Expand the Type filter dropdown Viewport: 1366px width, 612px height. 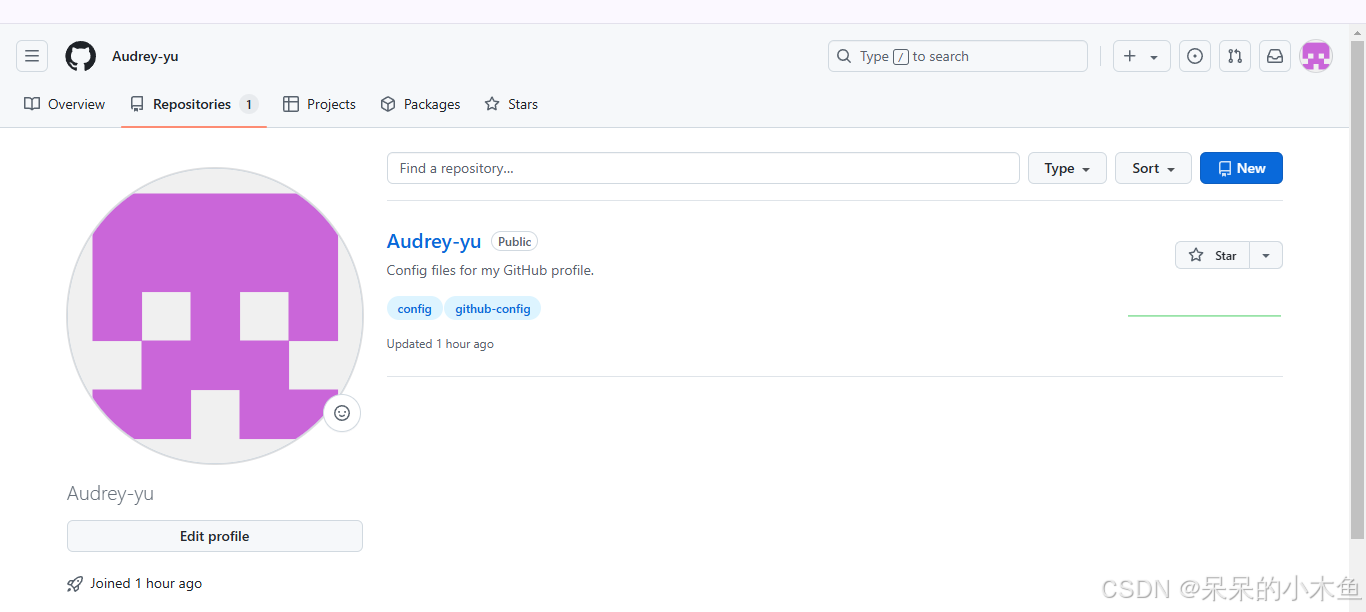pyautogui.click(x=1067, y=168)
